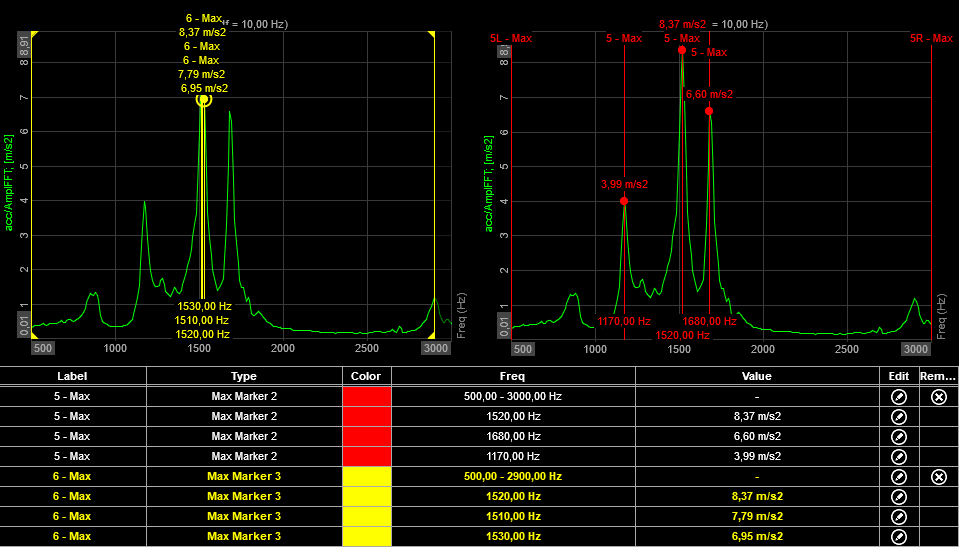Click the 5R - Max cursor label
959x547 pixels.
[931, 39]
